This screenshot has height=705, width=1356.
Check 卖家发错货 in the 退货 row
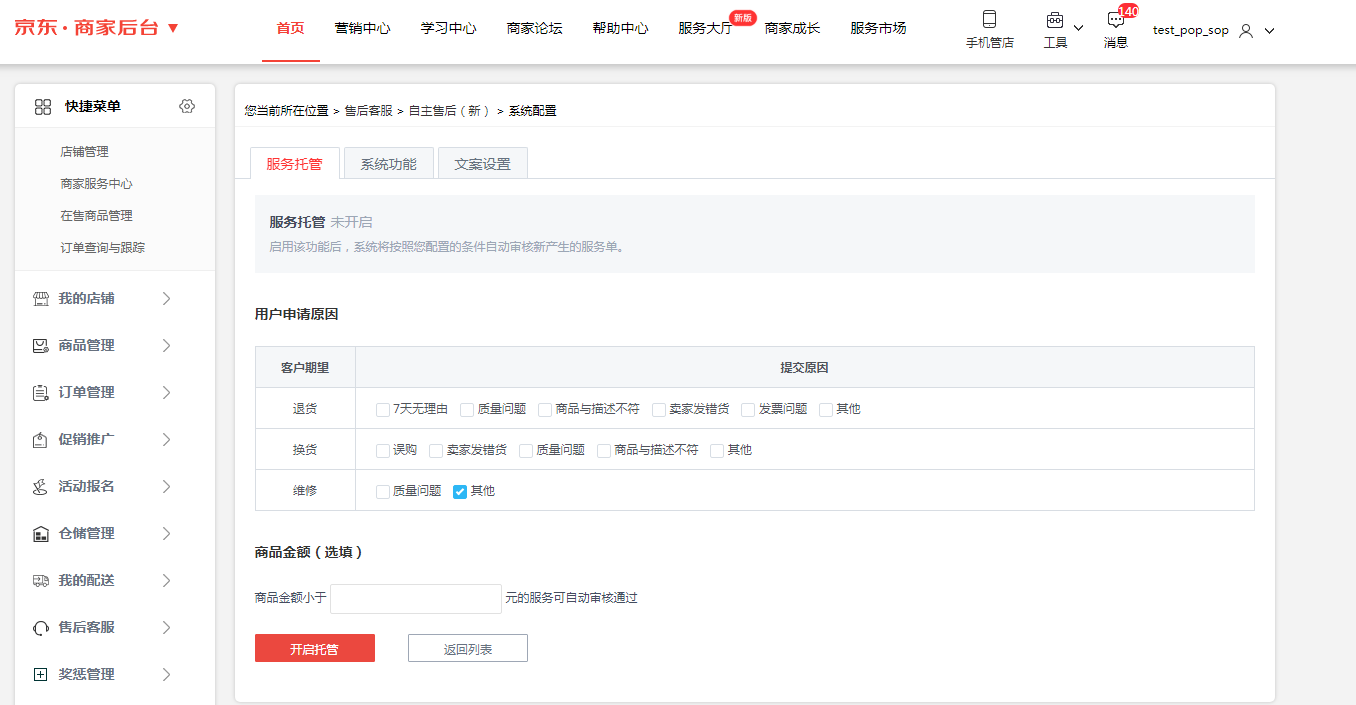(659, 409)
